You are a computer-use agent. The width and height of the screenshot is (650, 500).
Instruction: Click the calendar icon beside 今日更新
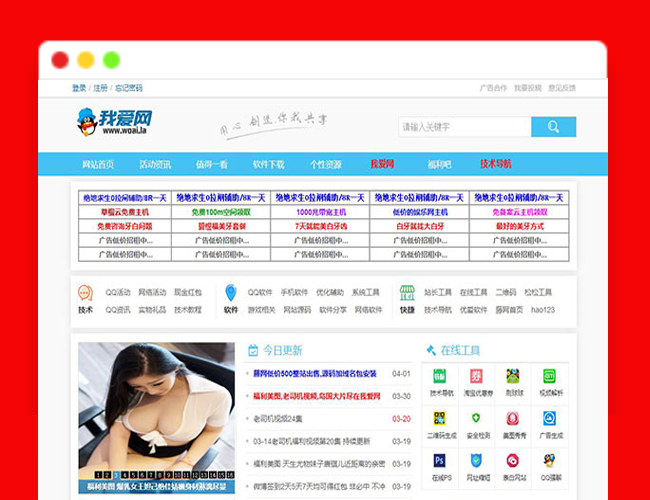coord(253,351)
